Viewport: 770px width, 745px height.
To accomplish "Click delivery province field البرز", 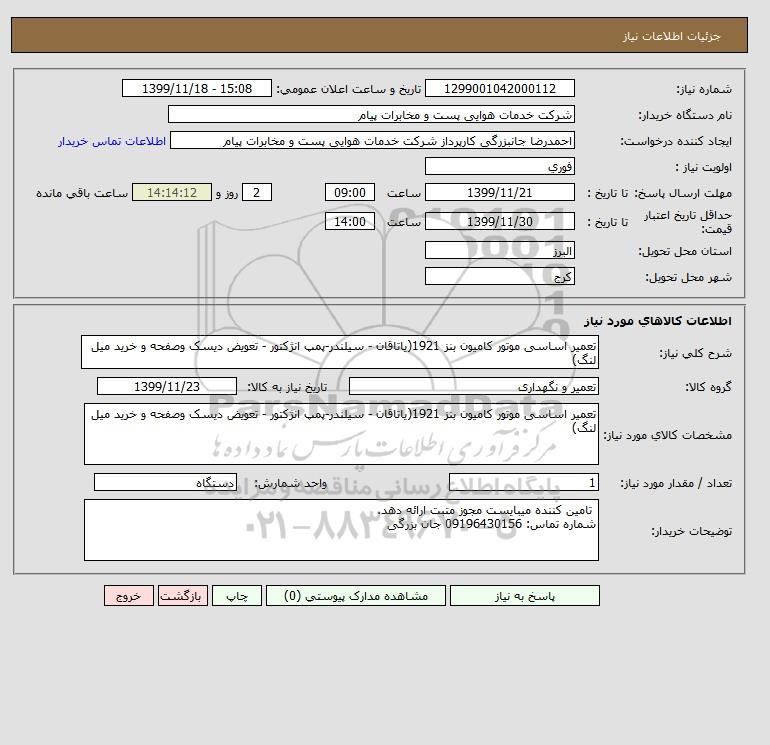I will click(x=499, y=250).
